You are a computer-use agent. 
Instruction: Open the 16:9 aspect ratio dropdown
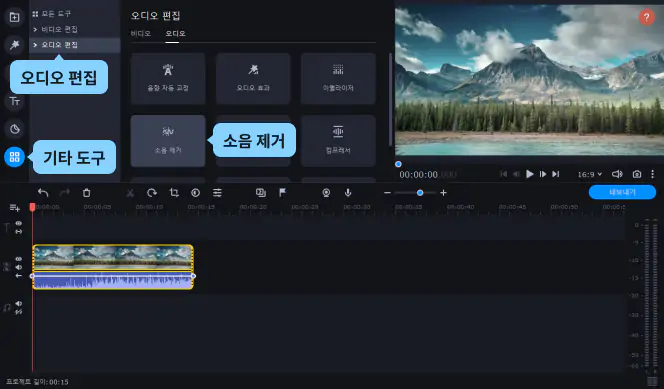[589, 174]
